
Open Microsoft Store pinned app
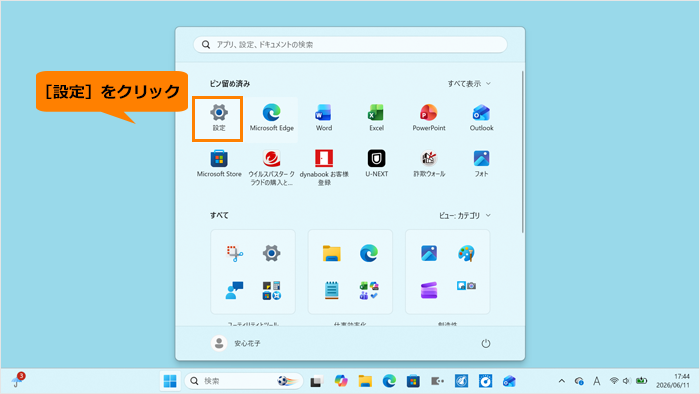[x=219, y=164]
